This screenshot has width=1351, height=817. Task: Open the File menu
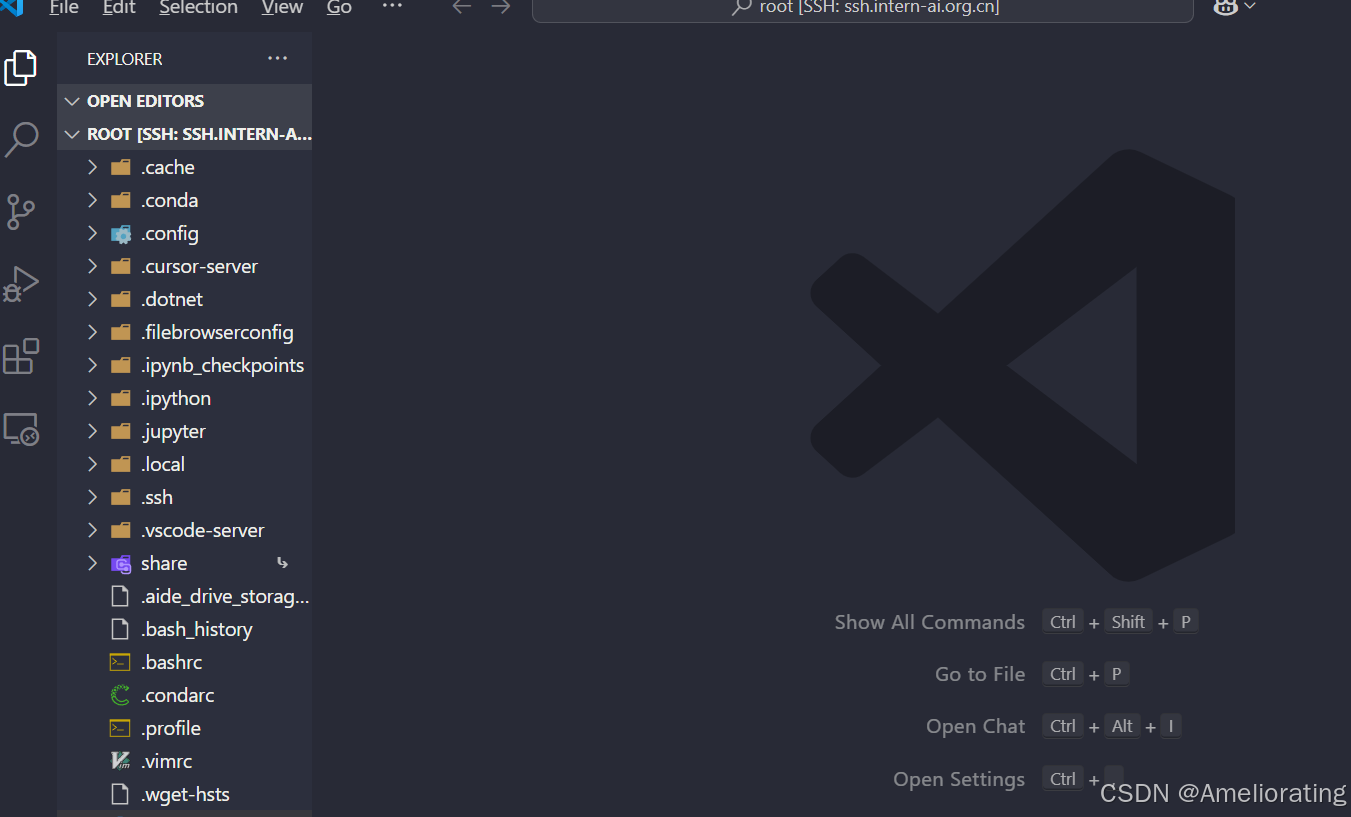[x=63, y=8]
